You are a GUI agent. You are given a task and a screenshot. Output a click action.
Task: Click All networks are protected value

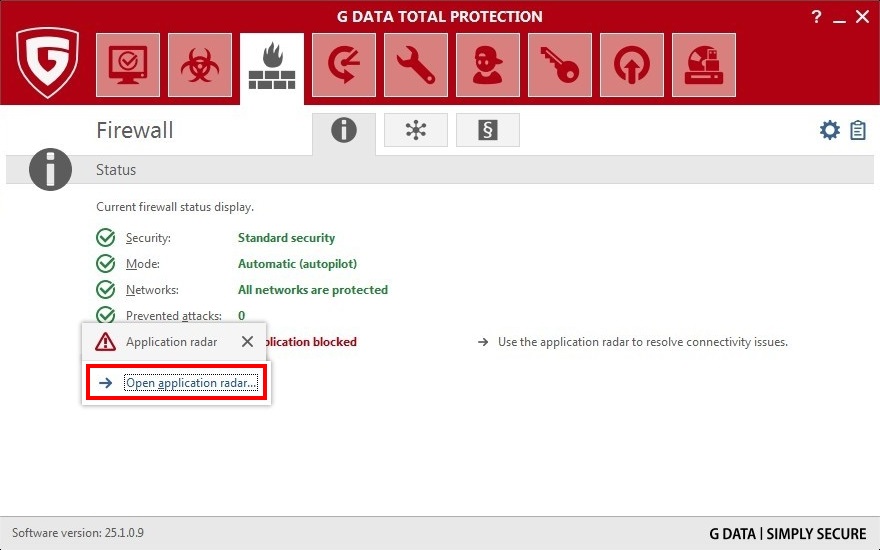pos(313,290)
